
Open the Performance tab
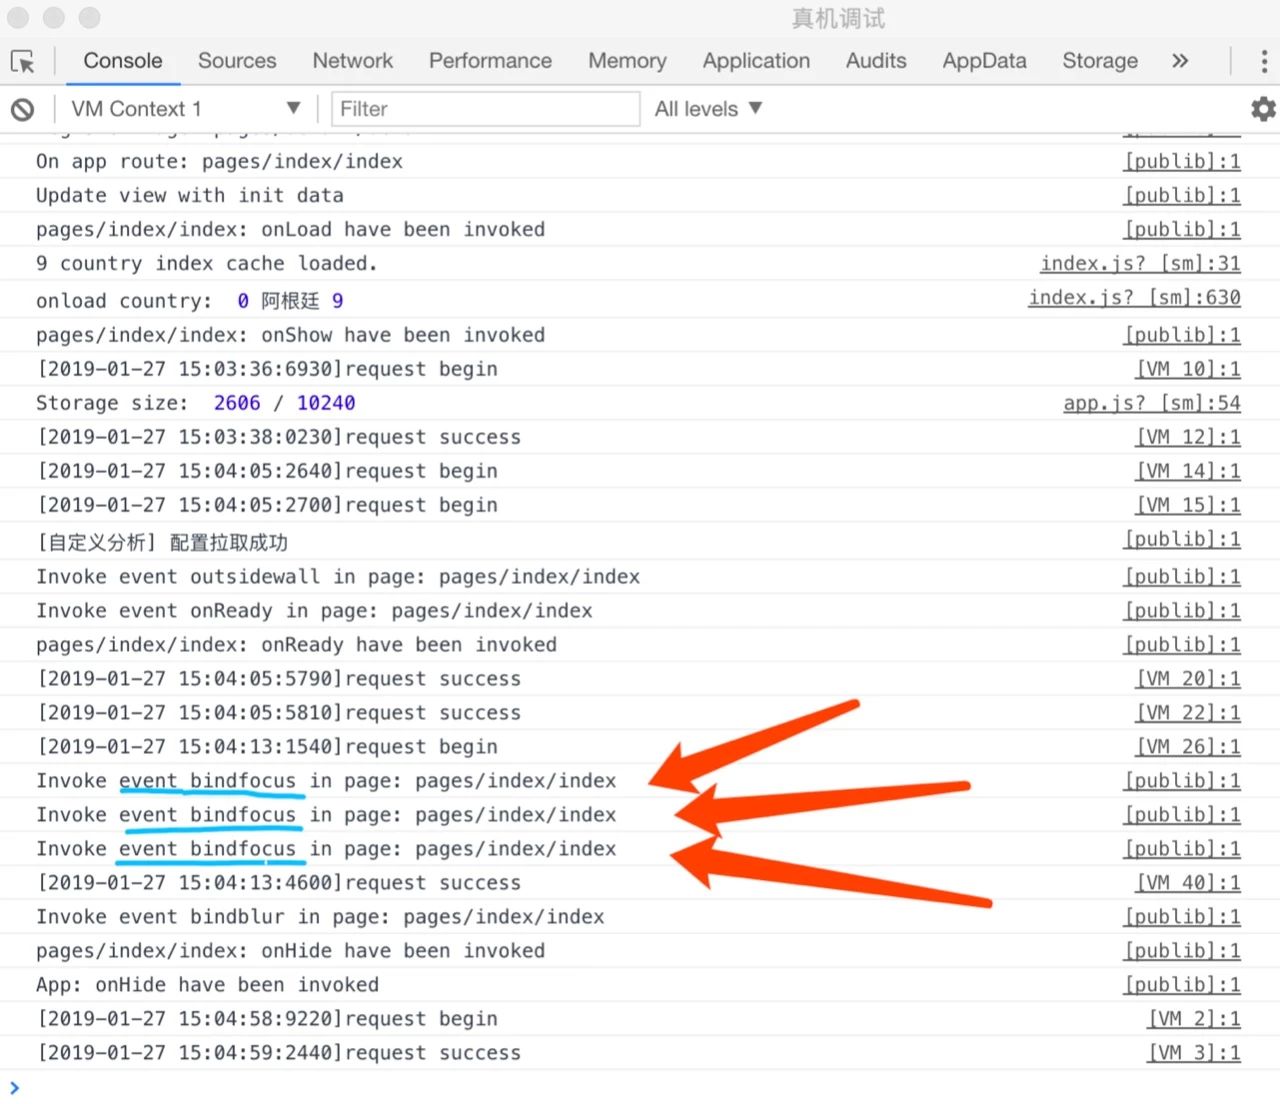tap(490, 61)
